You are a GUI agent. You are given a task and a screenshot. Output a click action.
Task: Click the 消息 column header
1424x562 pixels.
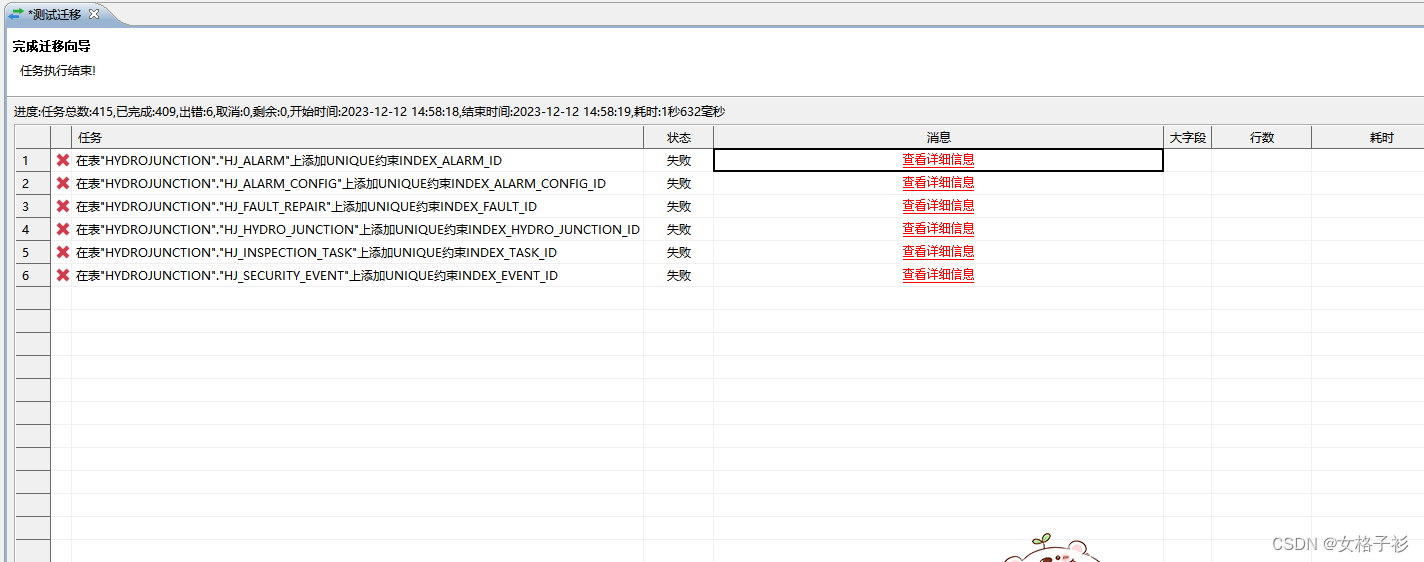938,137
